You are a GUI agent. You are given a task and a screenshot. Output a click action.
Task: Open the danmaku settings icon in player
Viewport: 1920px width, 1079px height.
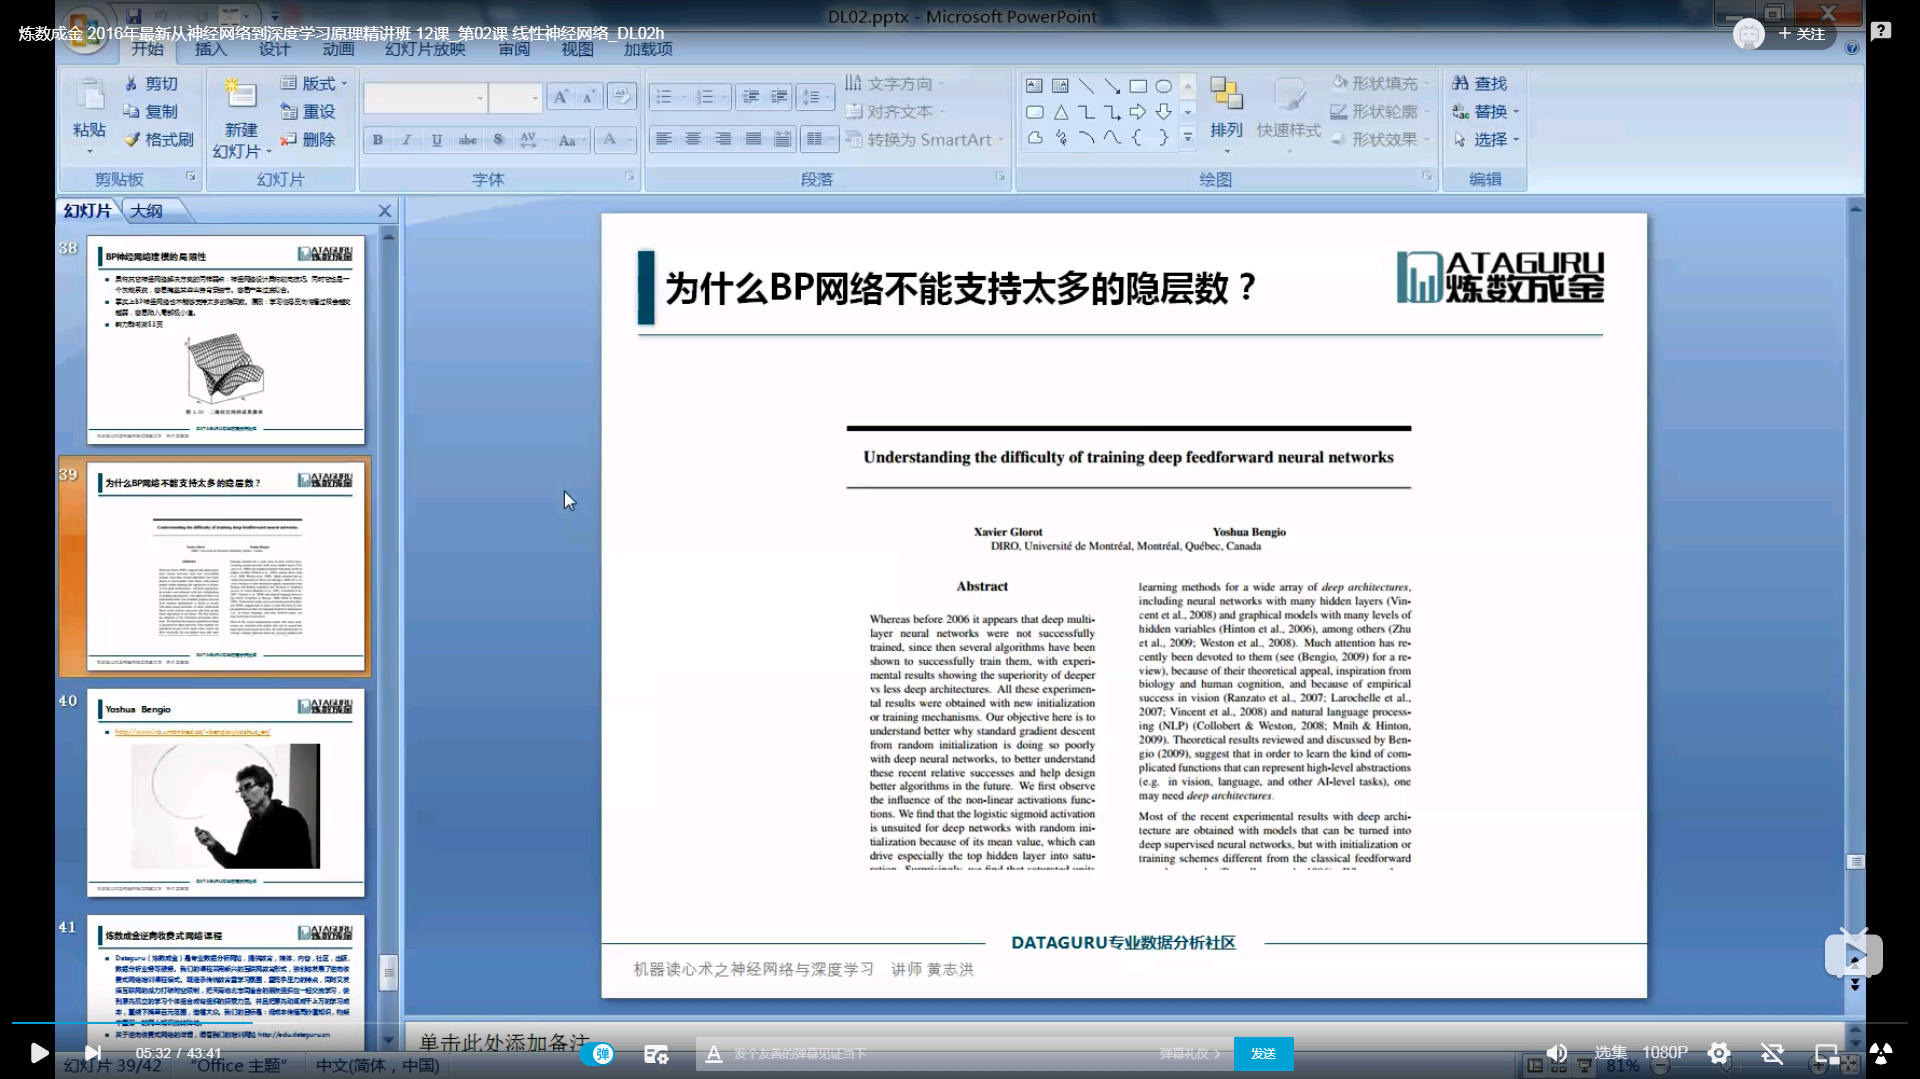tap(656, 1054)
